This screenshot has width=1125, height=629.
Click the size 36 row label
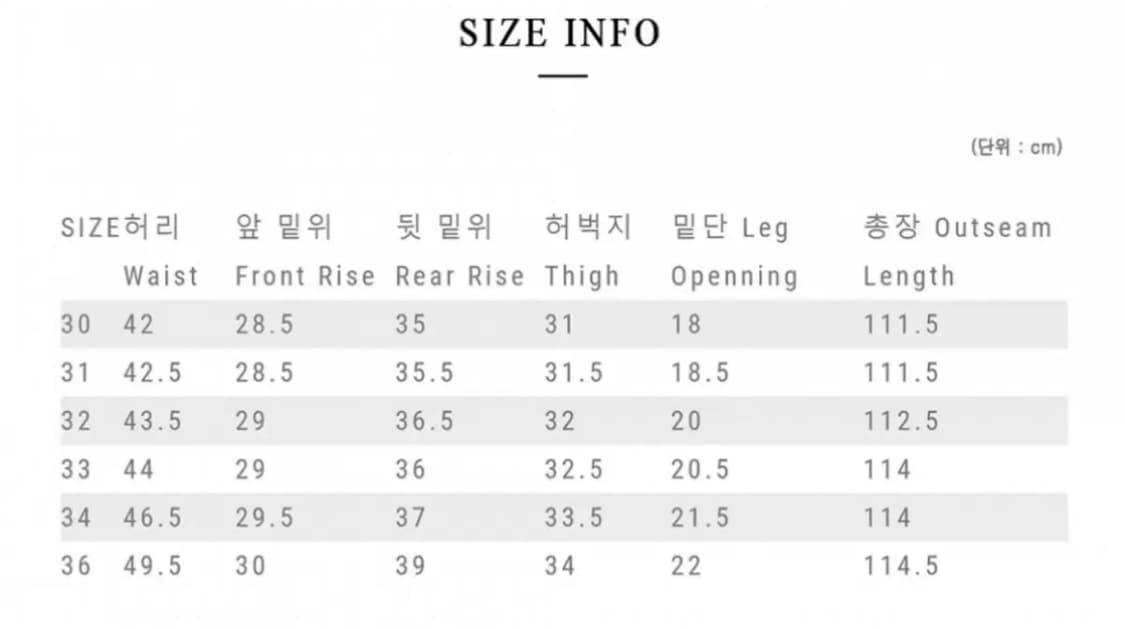(75, 566)
